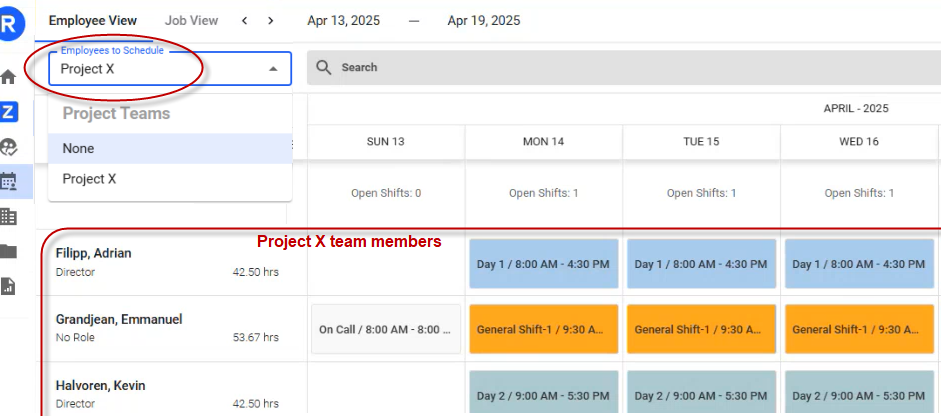Image resolution: width=941 pixels, height=416 pixels.
Task: Open the dashboard gauge sidebar icon
Action: [x=9, y=147]
